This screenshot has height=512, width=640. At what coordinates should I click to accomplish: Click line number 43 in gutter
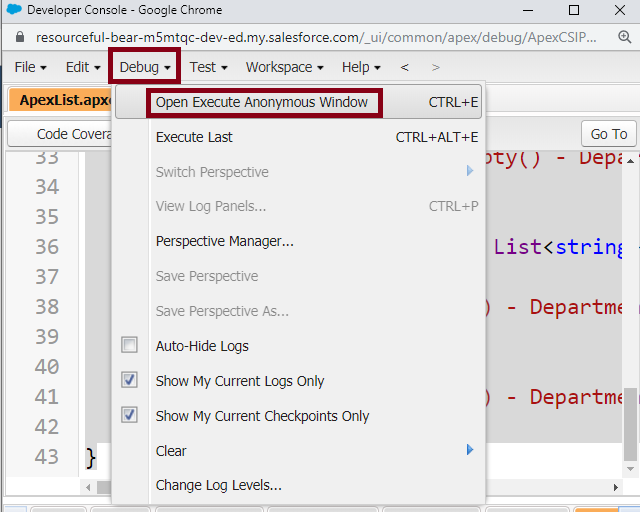coord(47,456)
